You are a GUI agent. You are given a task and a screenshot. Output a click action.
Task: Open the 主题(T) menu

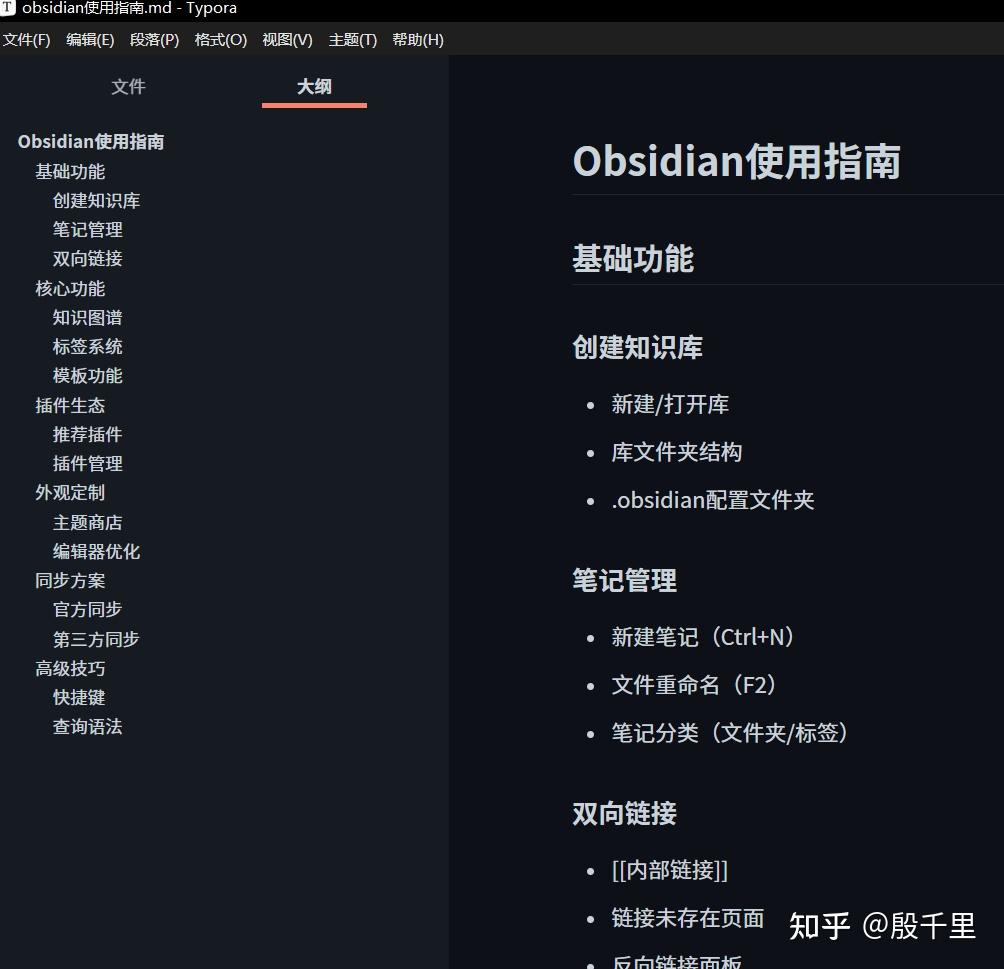[x=351, y=40]
